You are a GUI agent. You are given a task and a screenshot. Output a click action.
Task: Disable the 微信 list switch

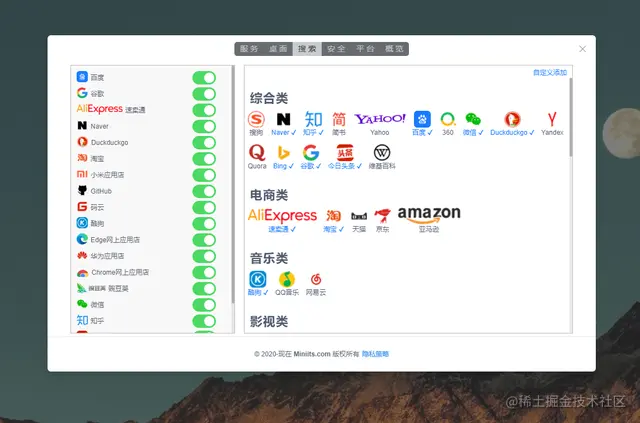204,305
